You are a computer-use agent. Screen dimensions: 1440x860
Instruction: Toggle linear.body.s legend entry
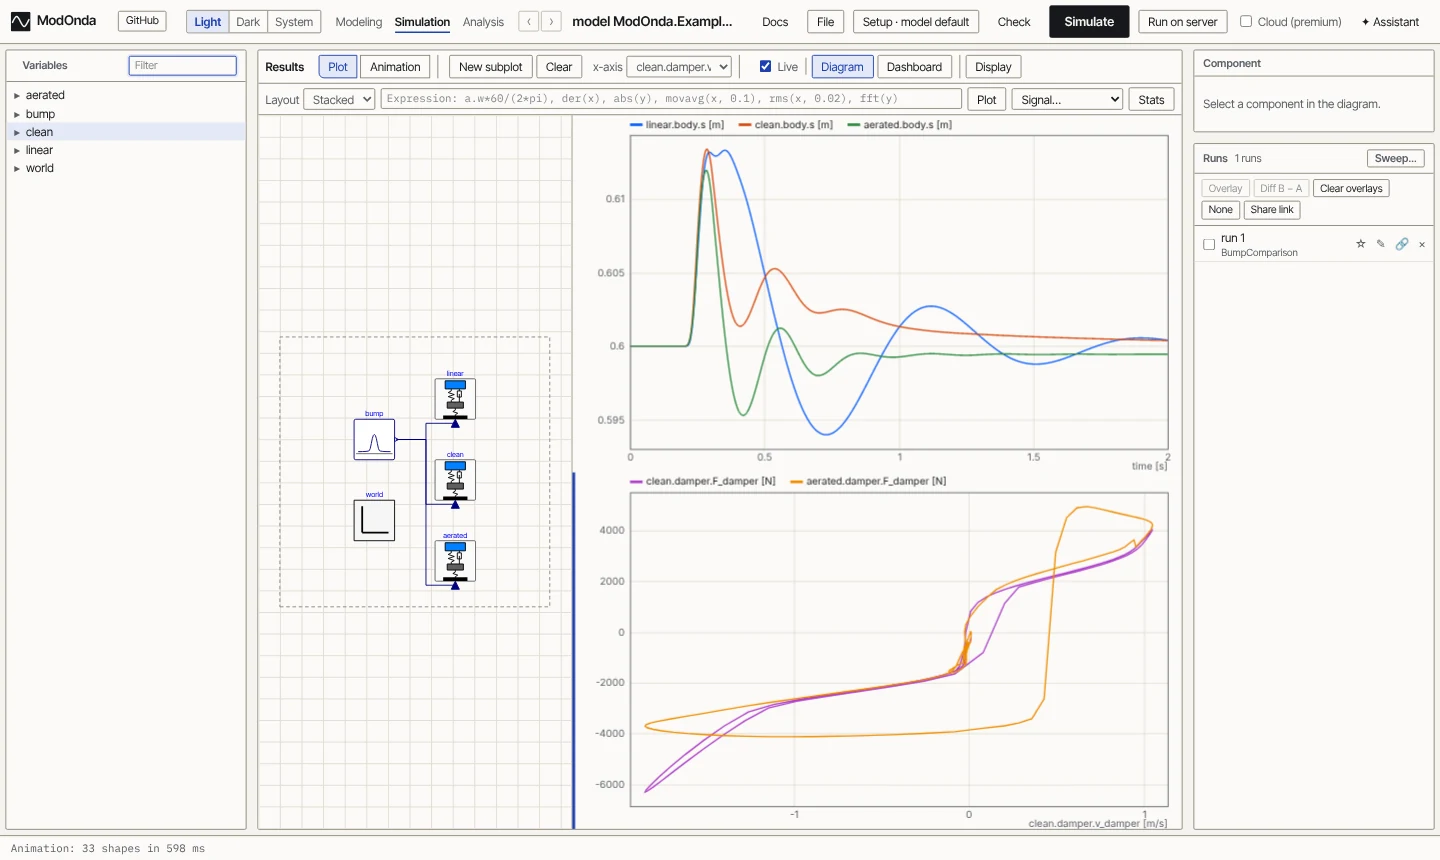tap(677, 125)
